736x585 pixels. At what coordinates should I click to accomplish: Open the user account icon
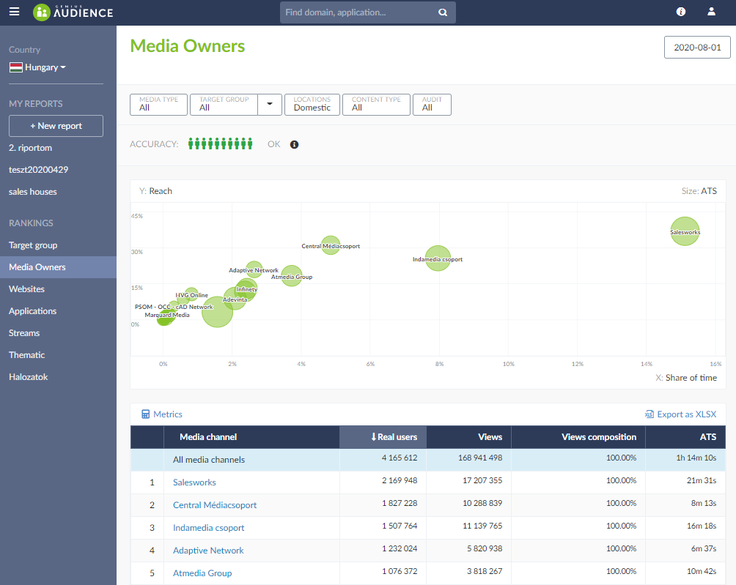[711, 12]
